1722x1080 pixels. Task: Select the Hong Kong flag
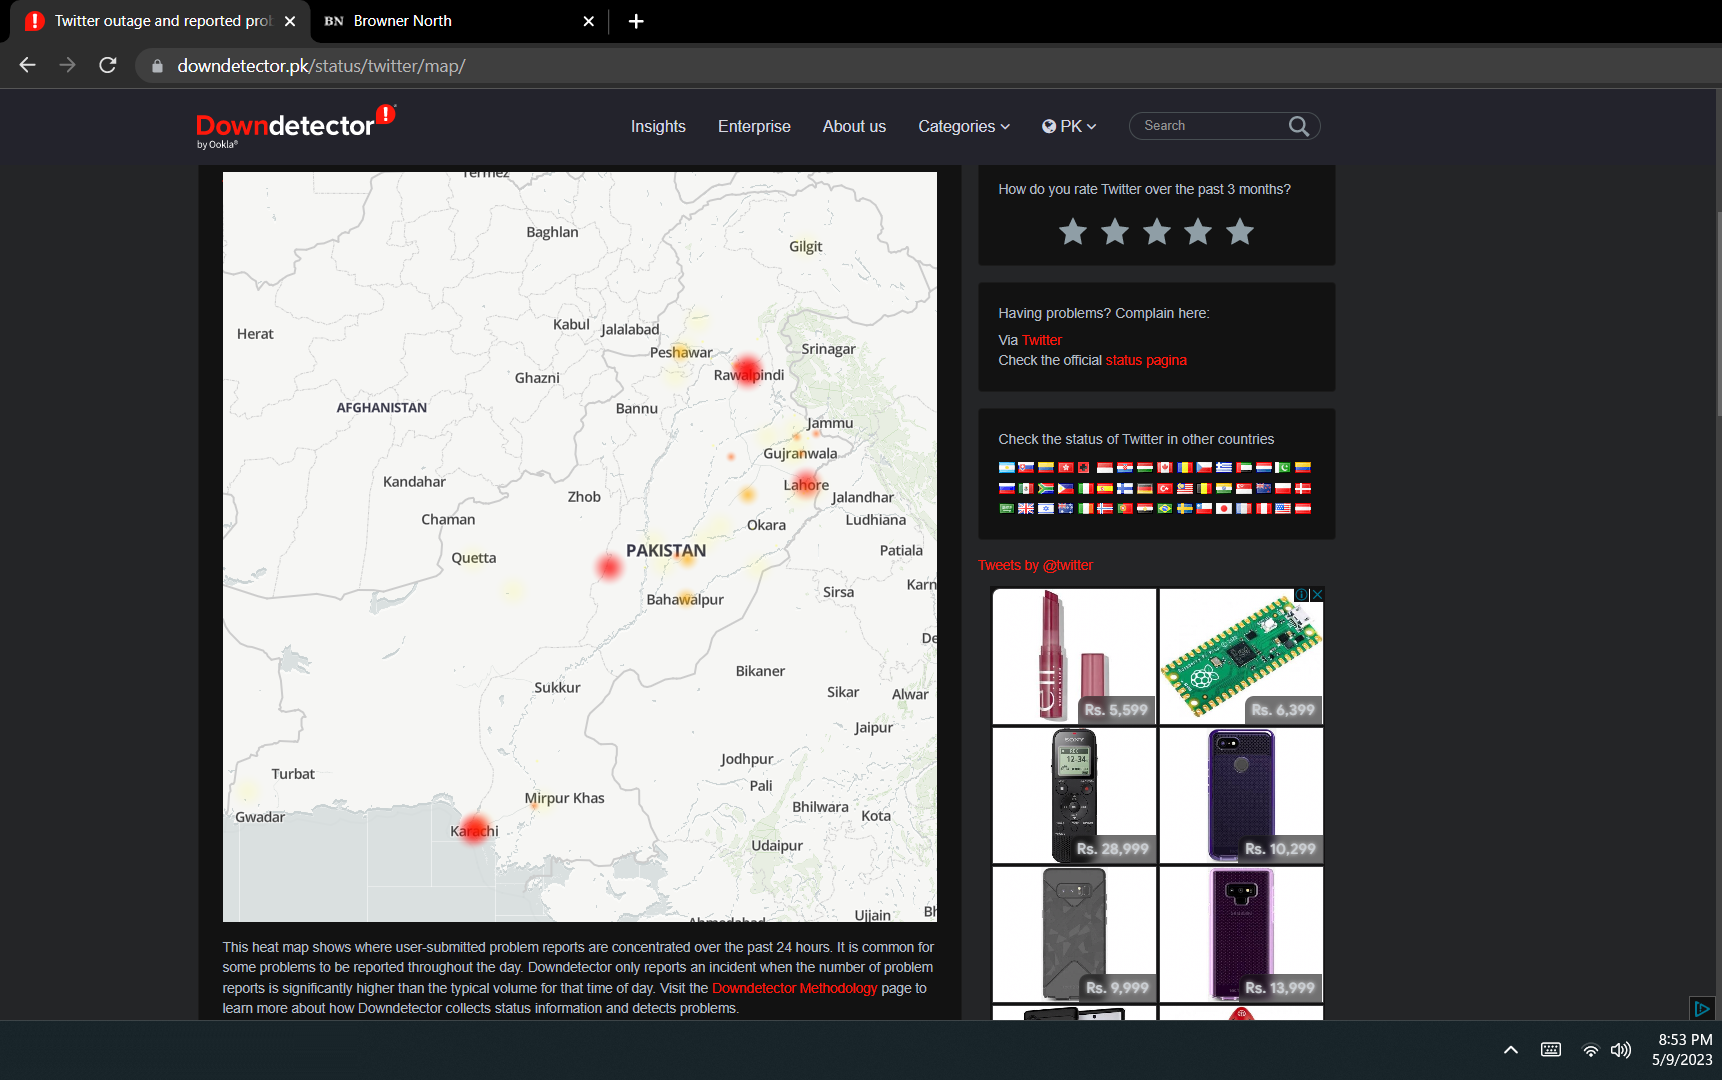pyautogui.click(x=1066, y=467)
